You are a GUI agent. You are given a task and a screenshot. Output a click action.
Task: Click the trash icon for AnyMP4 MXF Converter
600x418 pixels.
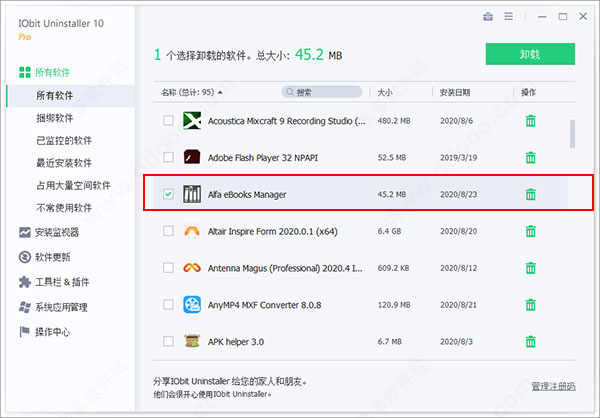click(530, 305)
